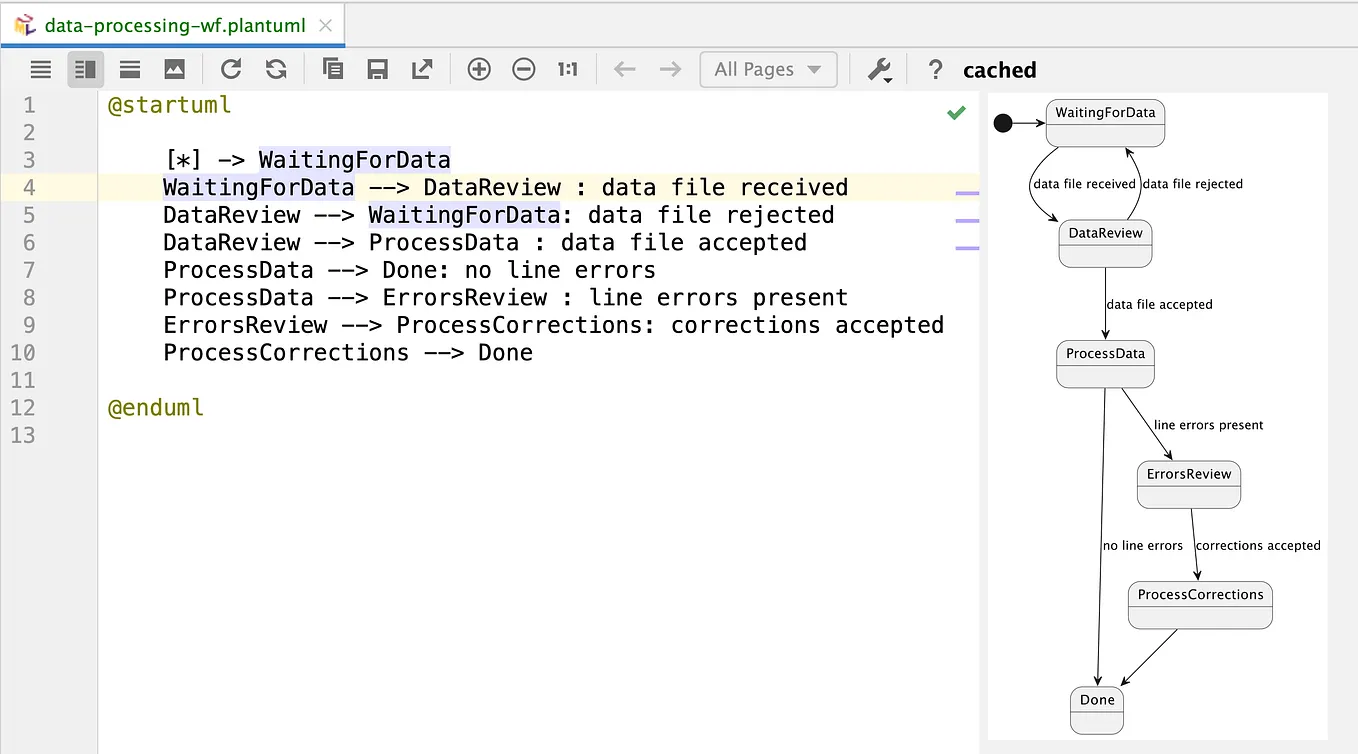Viewport: 1358px width, 754px height.
Task: Click the Zoom Out icon
Action: pos(523,69)
